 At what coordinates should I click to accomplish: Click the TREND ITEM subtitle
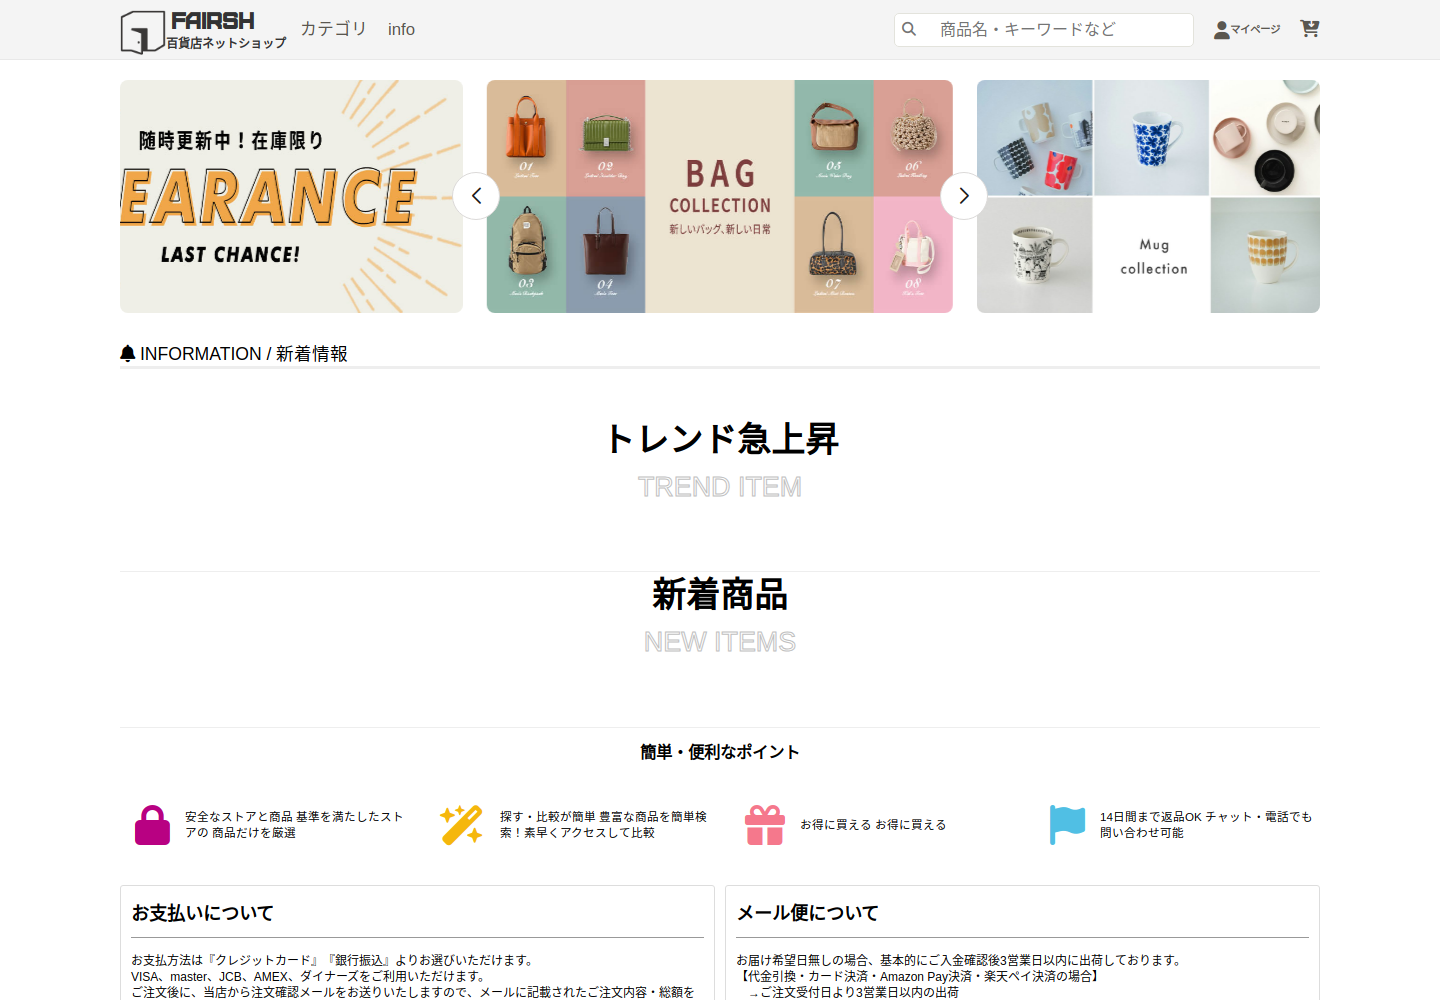[720, 487]
